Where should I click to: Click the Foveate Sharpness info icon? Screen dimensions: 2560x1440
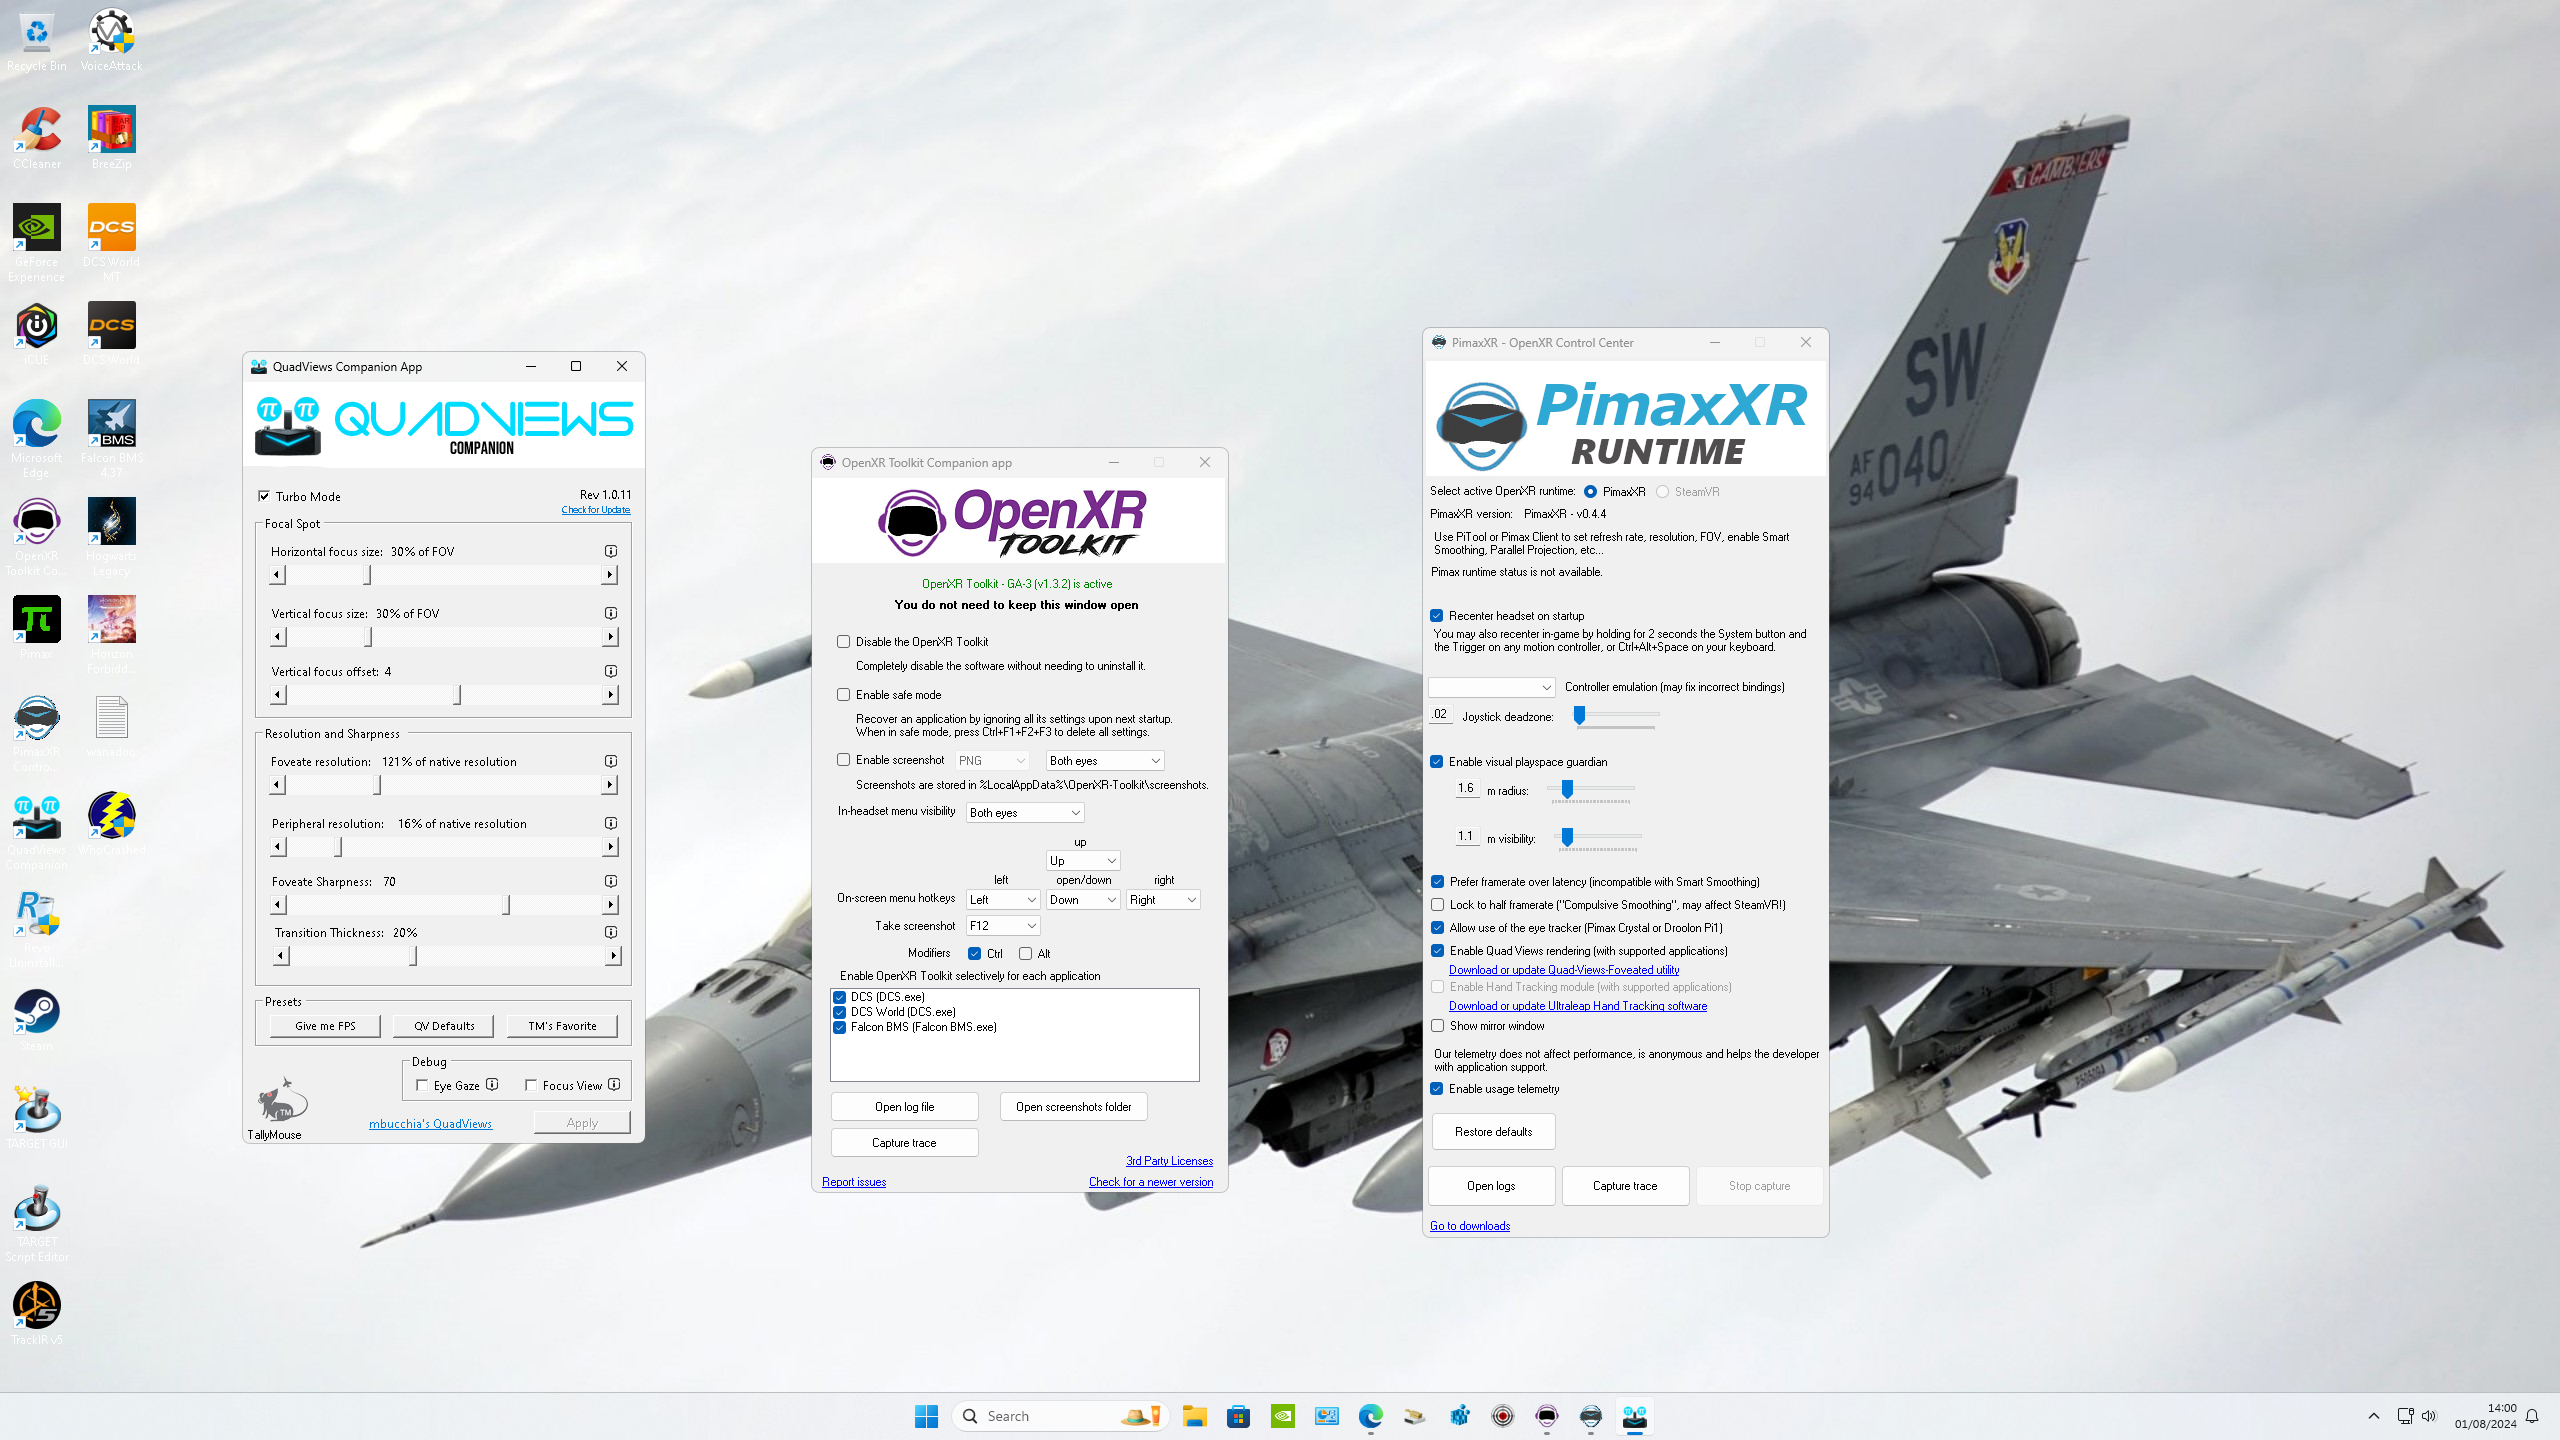[611, 881]
